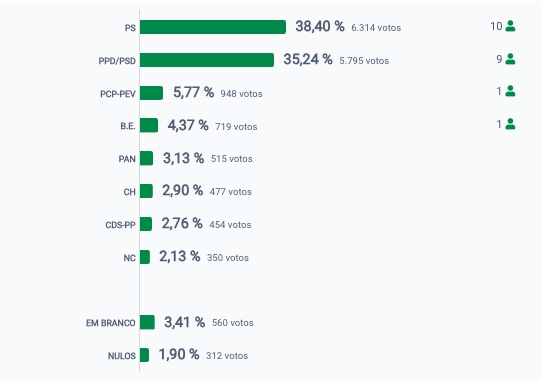Click the 10 seats count for PS
Viewport: 549px width, 387px height.
pyautogui.click(x=496, y=26)
